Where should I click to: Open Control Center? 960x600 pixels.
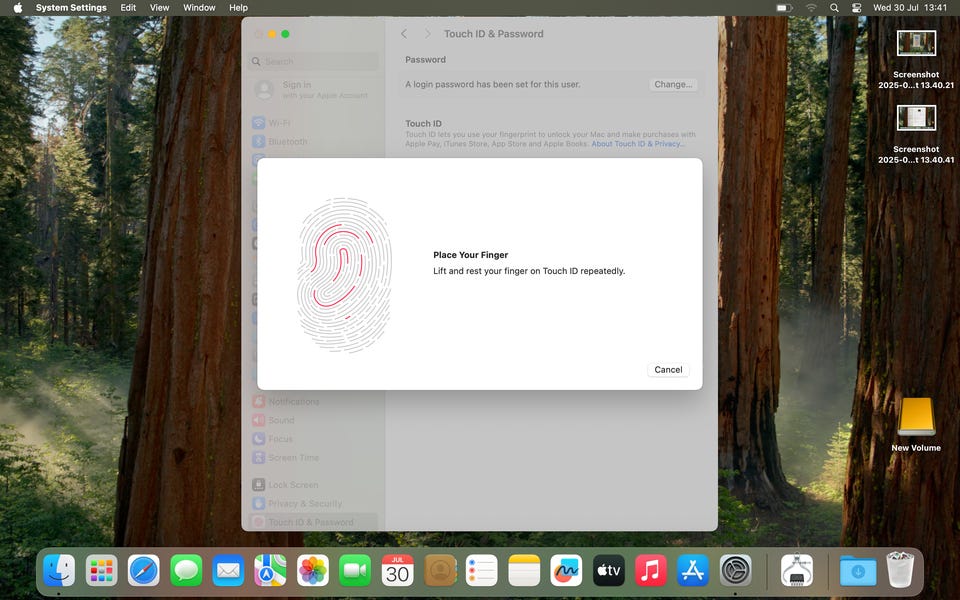[x=857, y=8]
